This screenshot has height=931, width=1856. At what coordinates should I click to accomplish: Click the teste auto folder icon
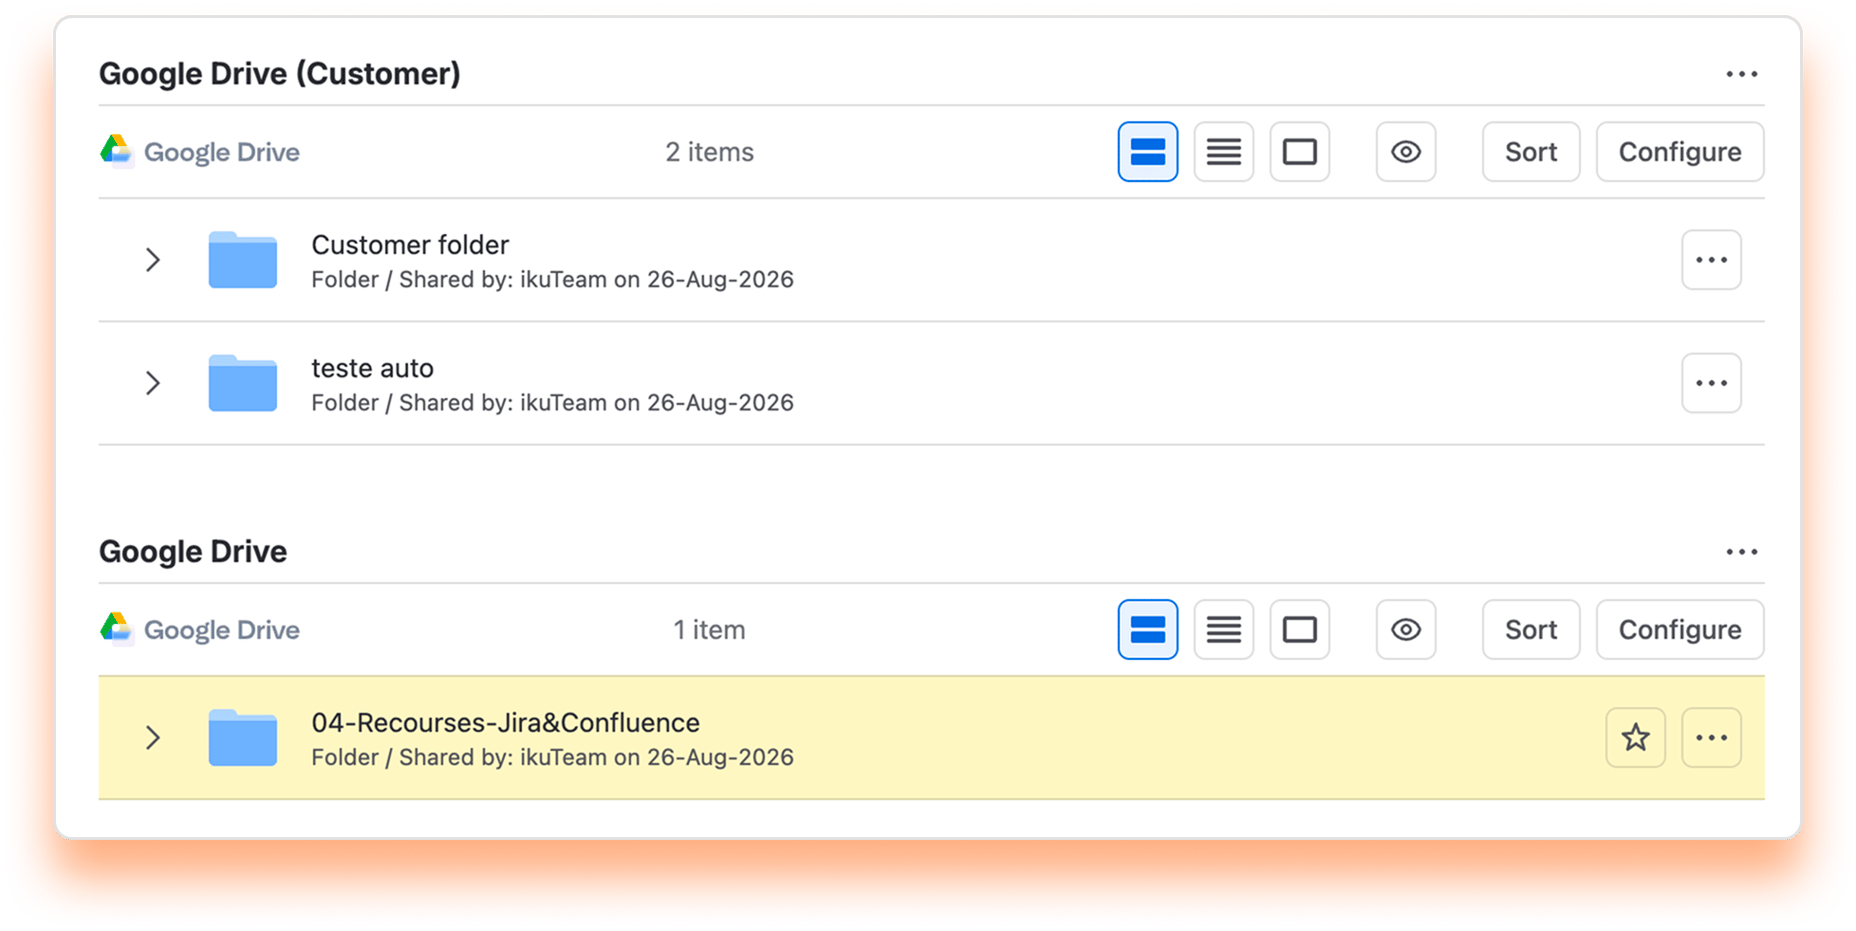(x=242, y=383)
